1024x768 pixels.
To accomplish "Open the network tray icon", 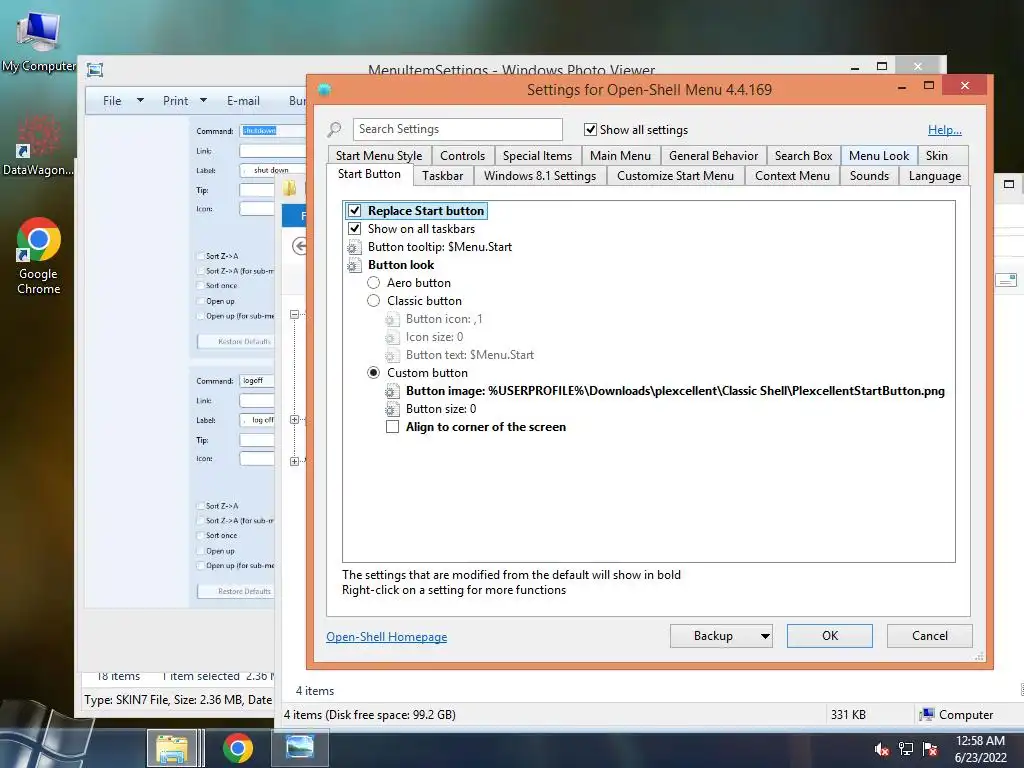I will [x=906, y=749].
